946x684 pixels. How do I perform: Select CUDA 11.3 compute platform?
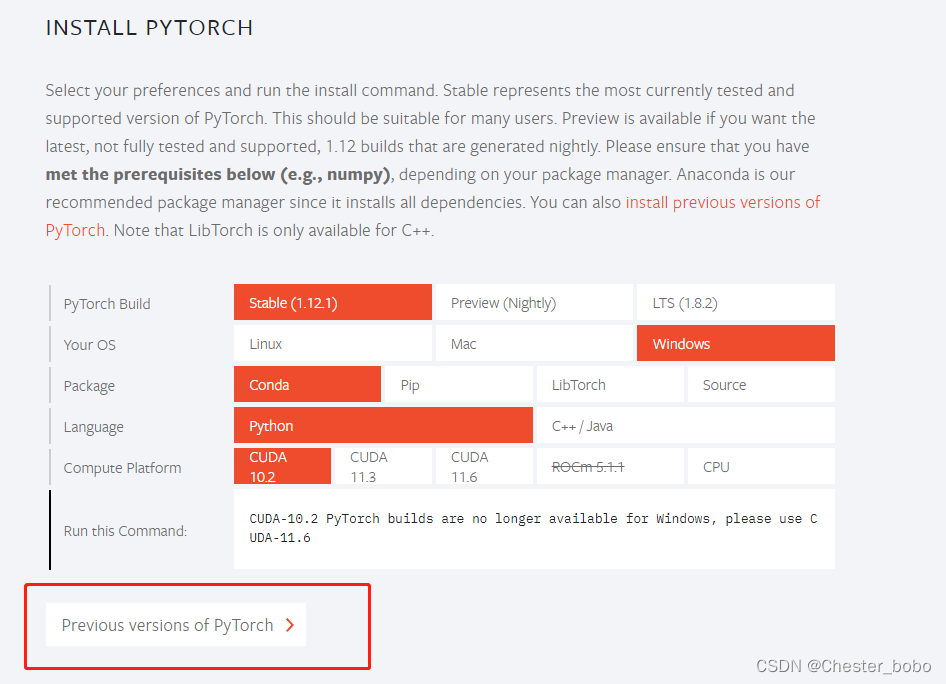click(383, 467)
